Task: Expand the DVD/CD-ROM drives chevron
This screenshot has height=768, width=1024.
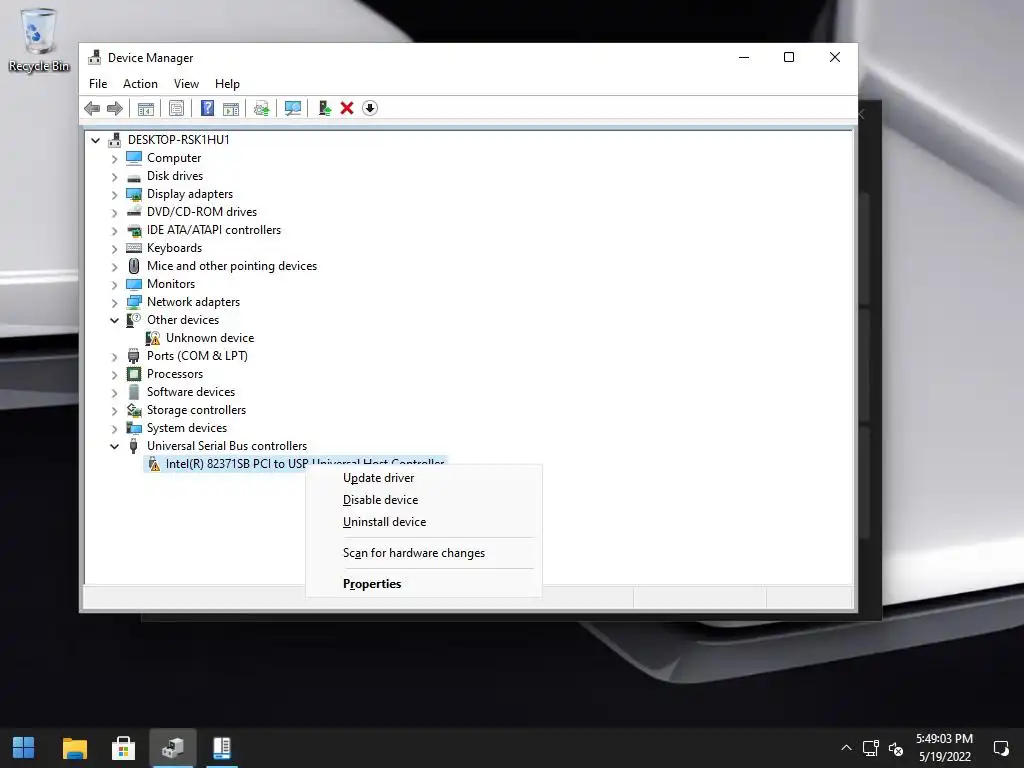Action: [x=114, y=213]
